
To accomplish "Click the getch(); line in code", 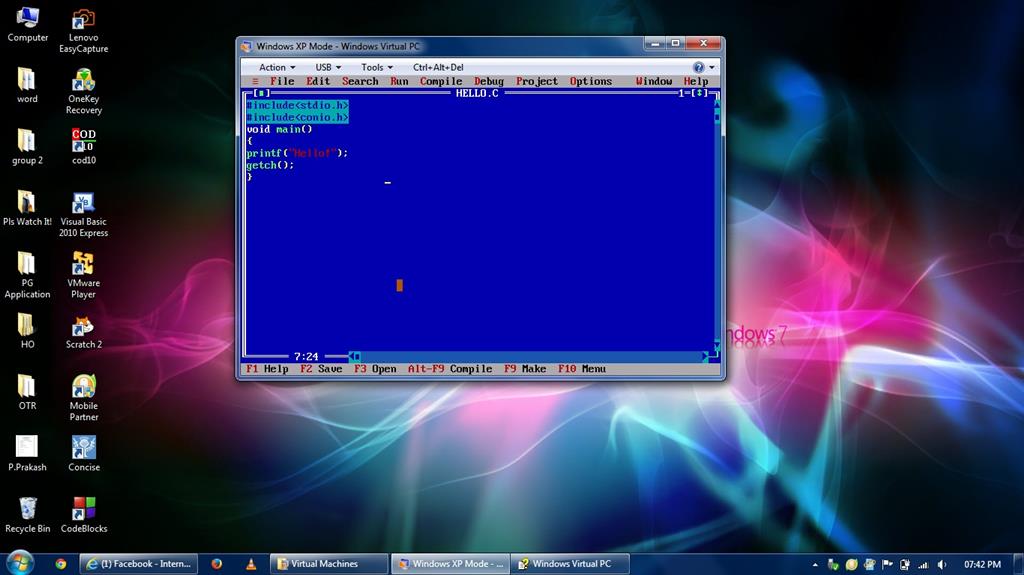I will (x=270, y=165).
